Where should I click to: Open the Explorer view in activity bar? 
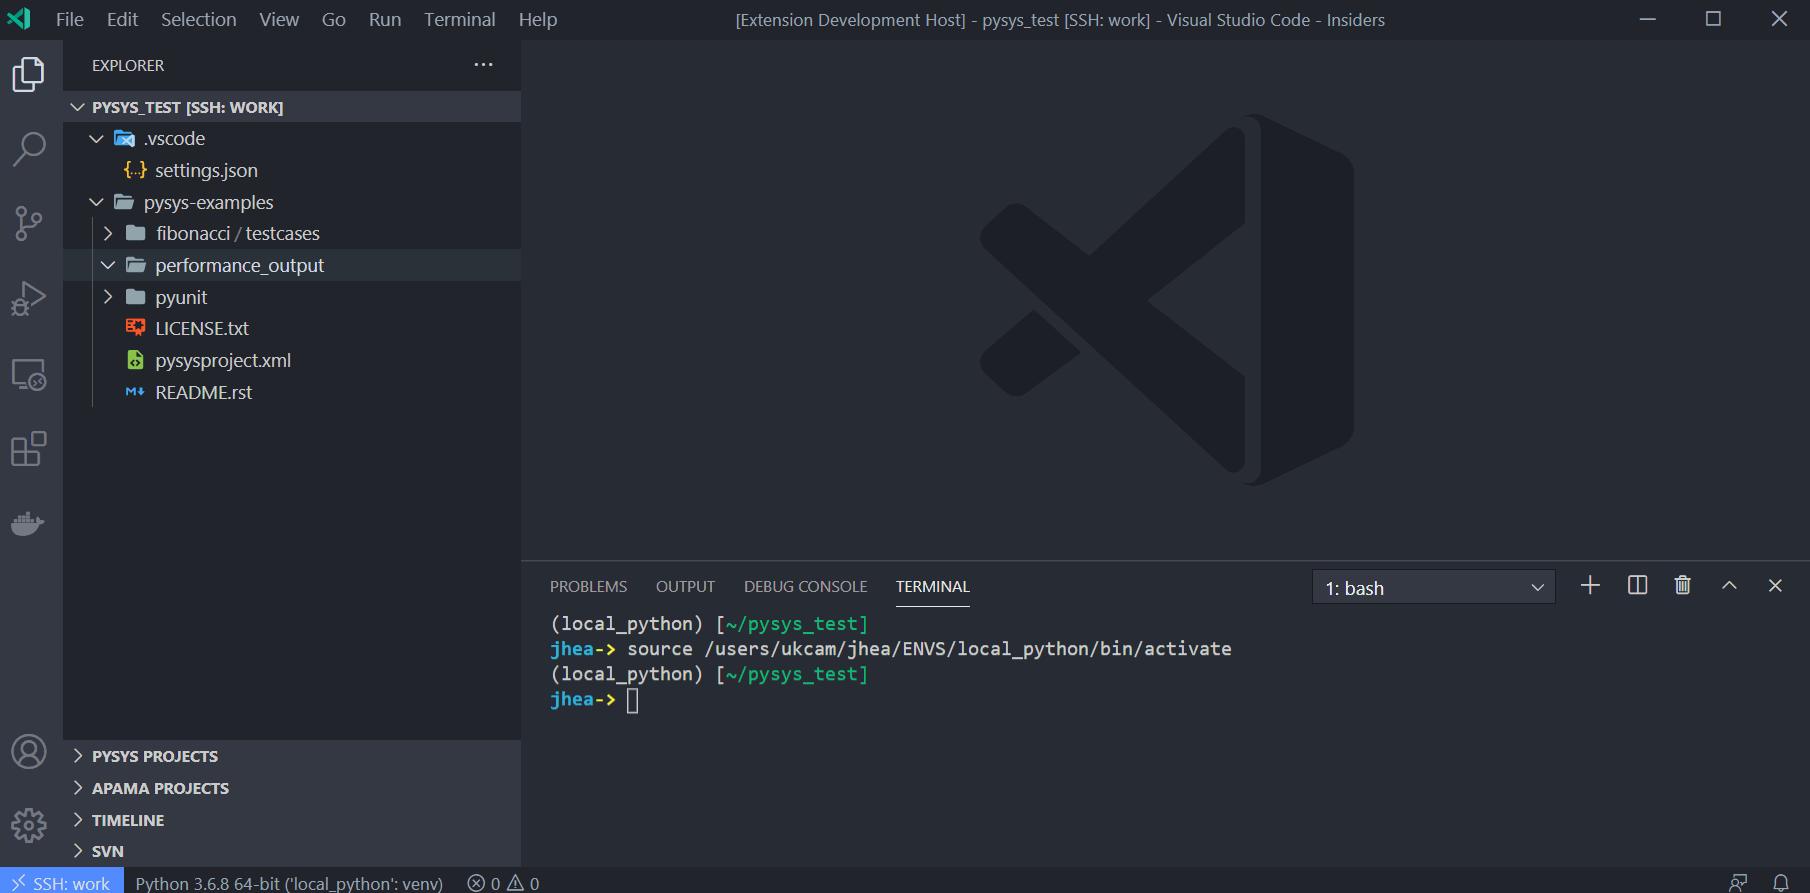click(29, 75)
